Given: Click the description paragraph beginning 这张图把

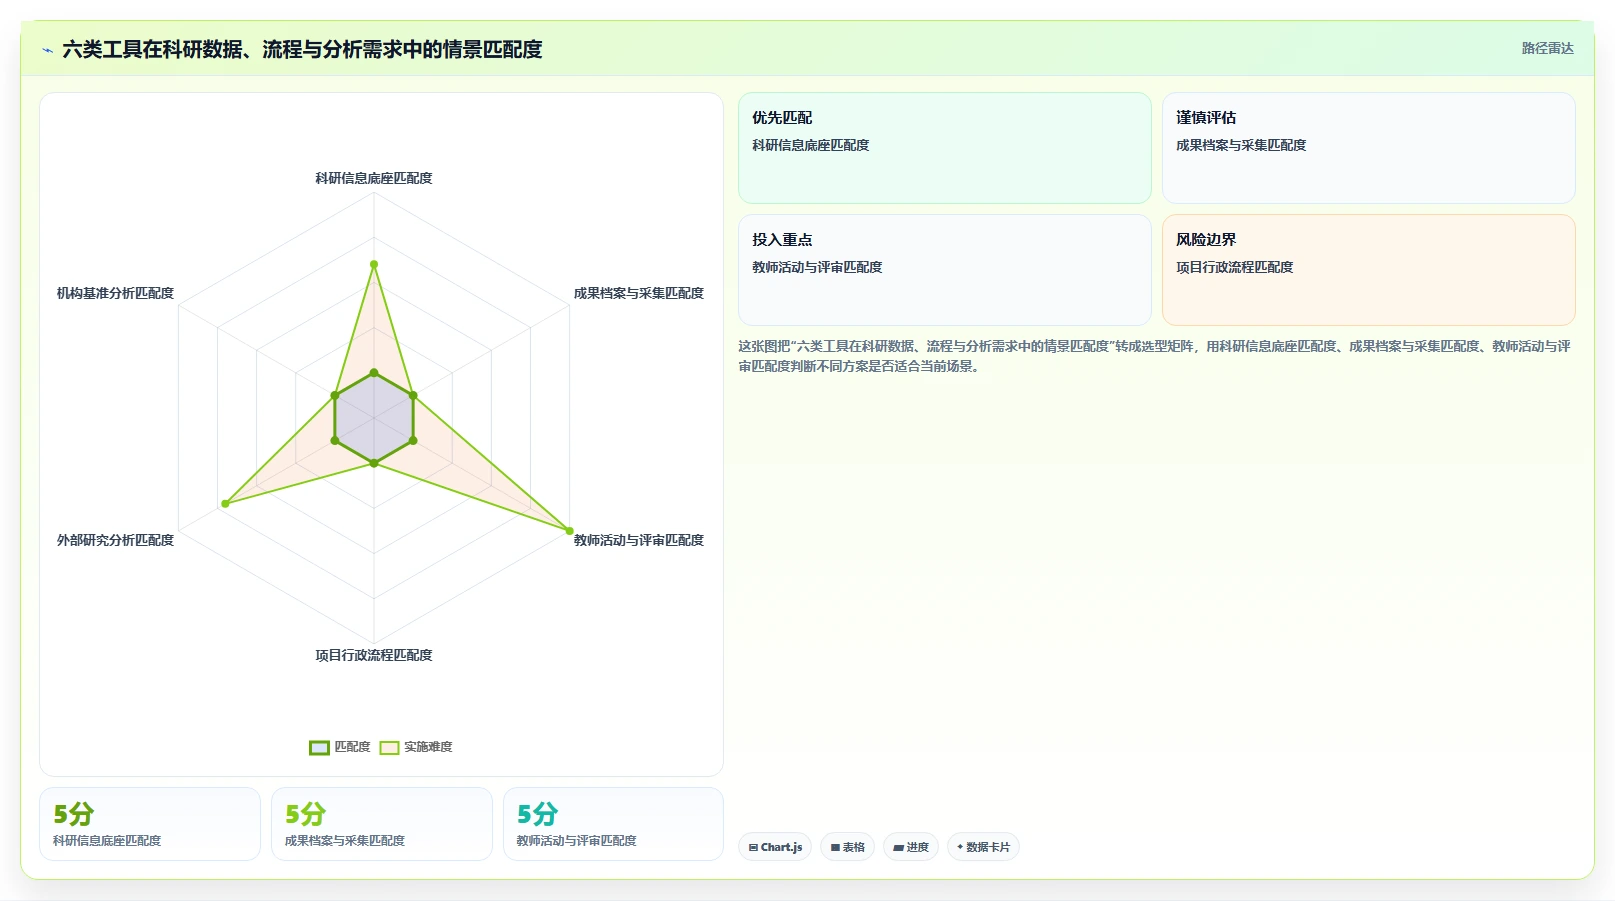Looking at the screenshot, I should (1155, 356).
